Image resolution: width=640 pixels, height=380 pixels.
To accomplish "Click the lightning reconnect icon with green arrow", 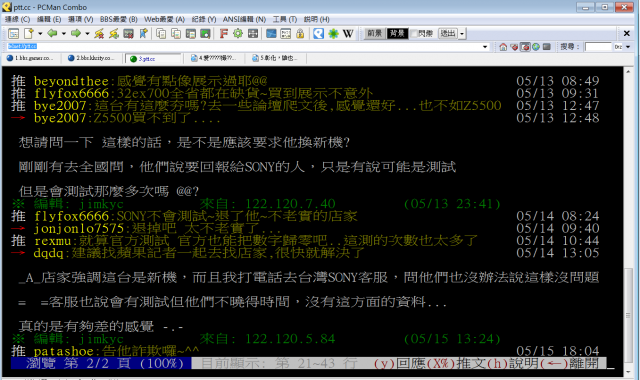I will pyautogui.click(x=114, y=33).
